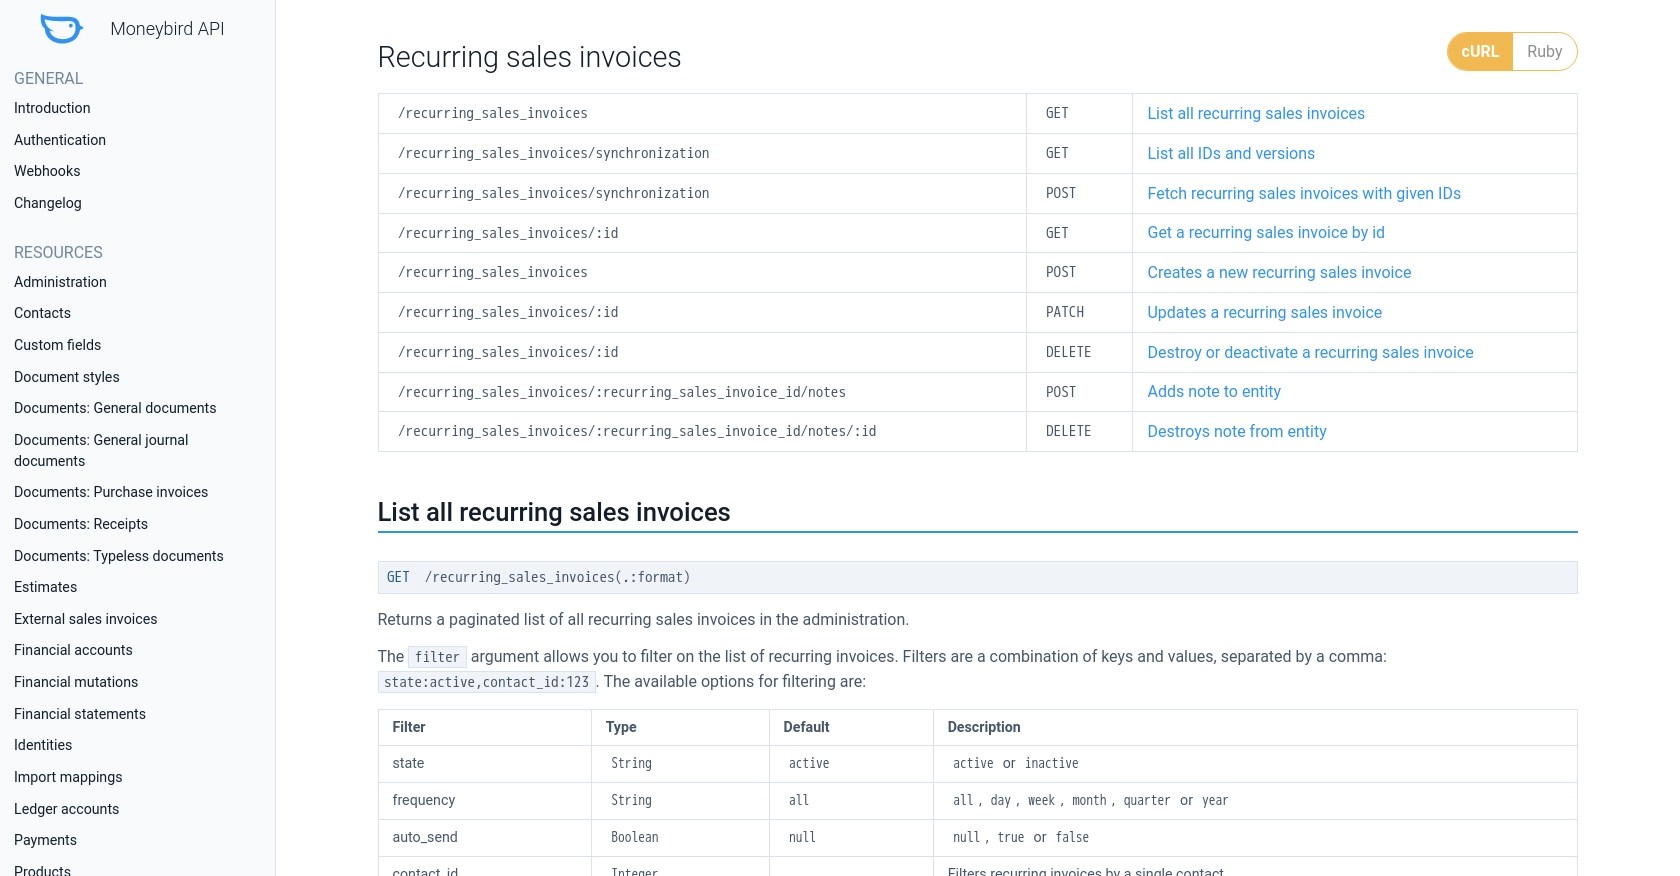
Task: Open Documents: General documents
Action: click(115, 408)
